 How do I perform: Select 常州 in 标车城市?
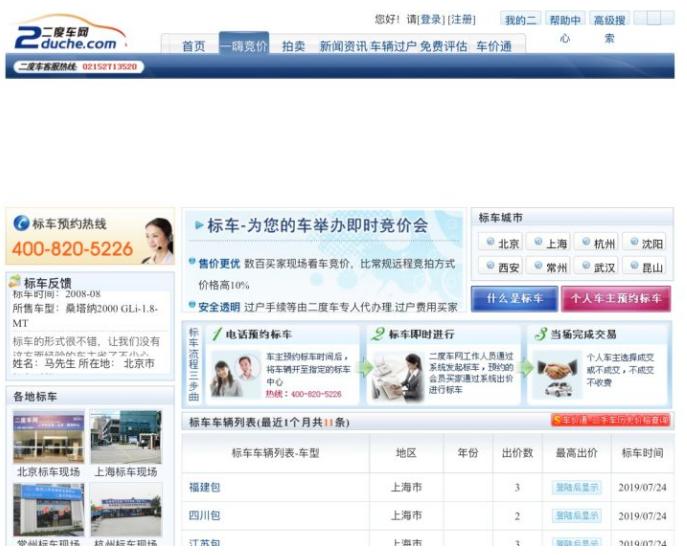pyautogui.click(x=549, y=266)
